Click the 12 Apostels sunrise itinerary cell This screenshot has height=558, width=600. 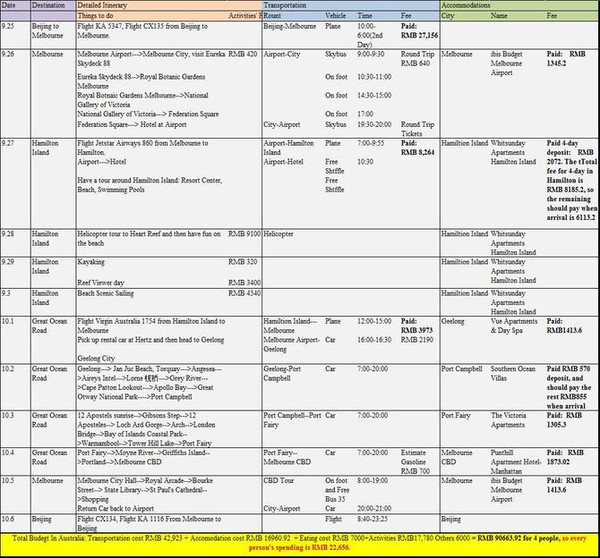point(160,429)
